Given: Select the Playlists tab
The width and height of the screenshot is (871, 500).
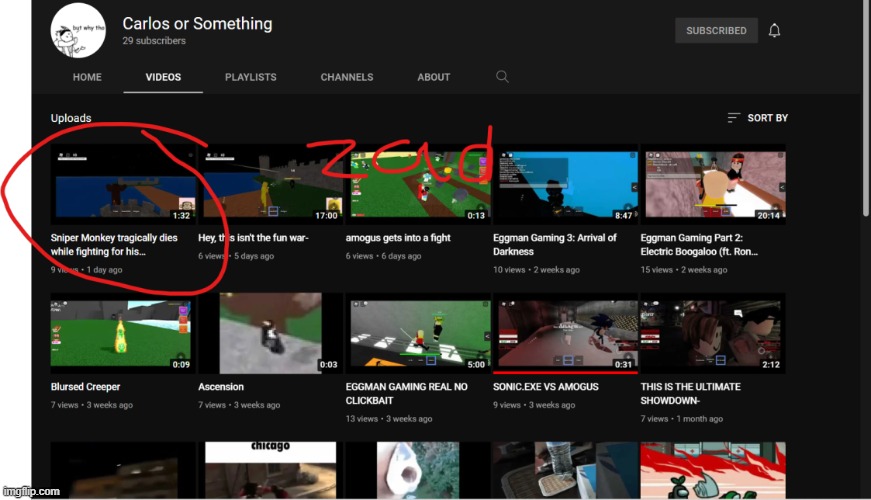Looking at the screenshot, I should click(x=250, y=77).
